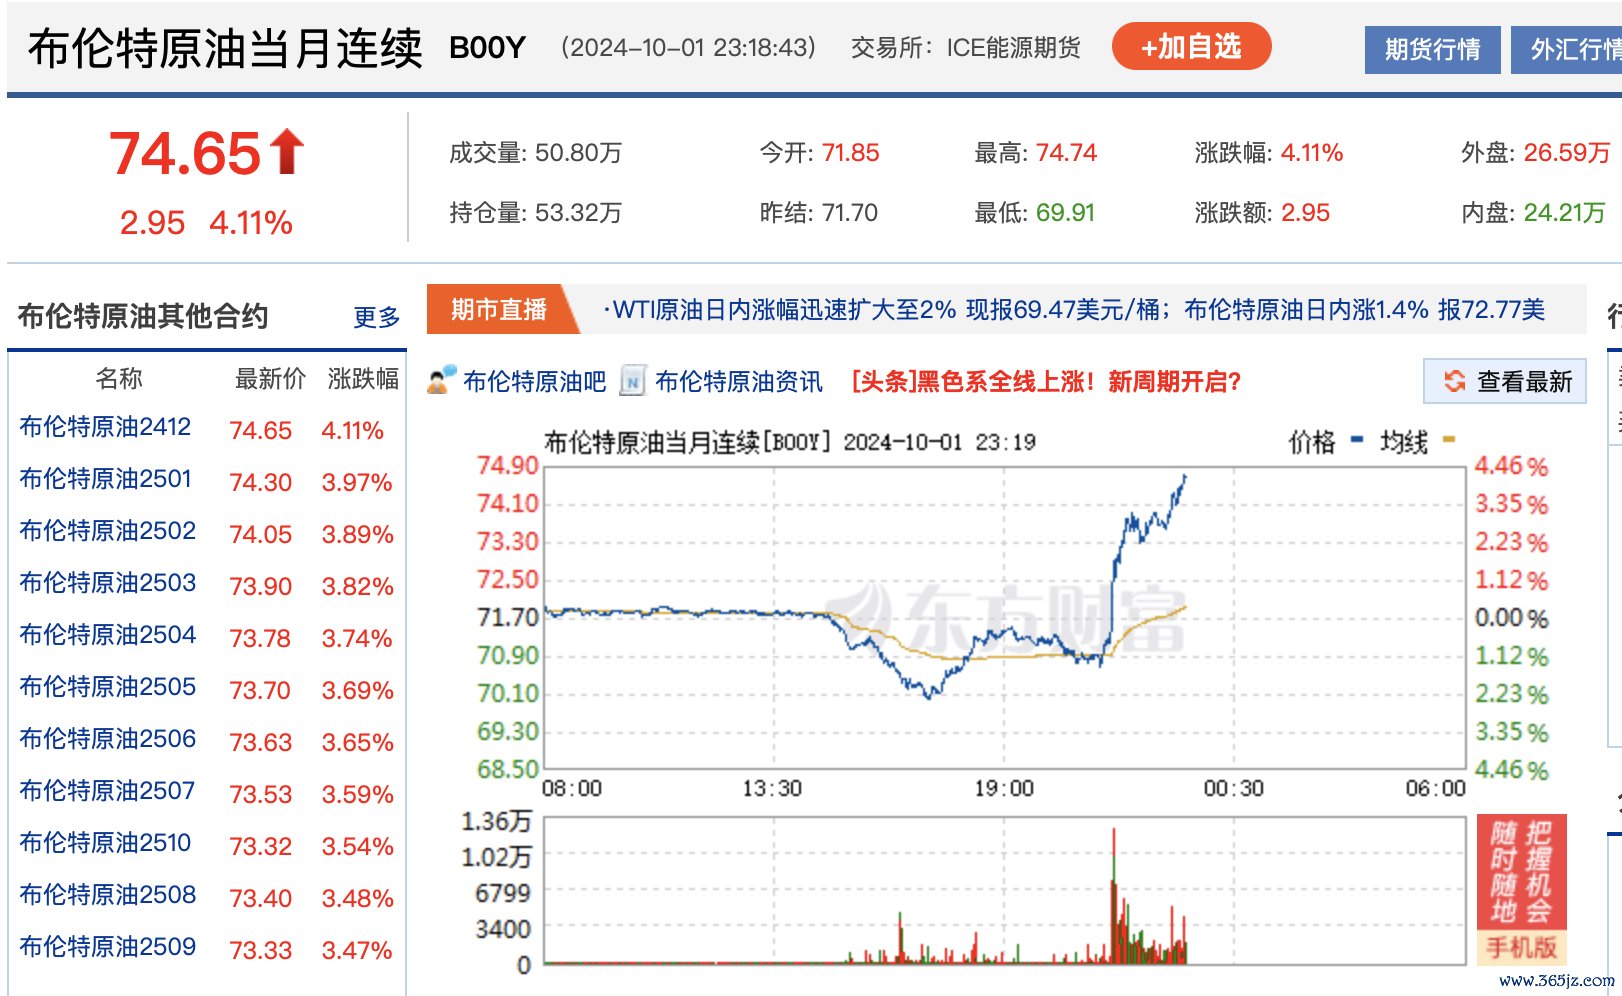
Task: Click the refresh icon in 查看最新
Action: point(1455,381)
